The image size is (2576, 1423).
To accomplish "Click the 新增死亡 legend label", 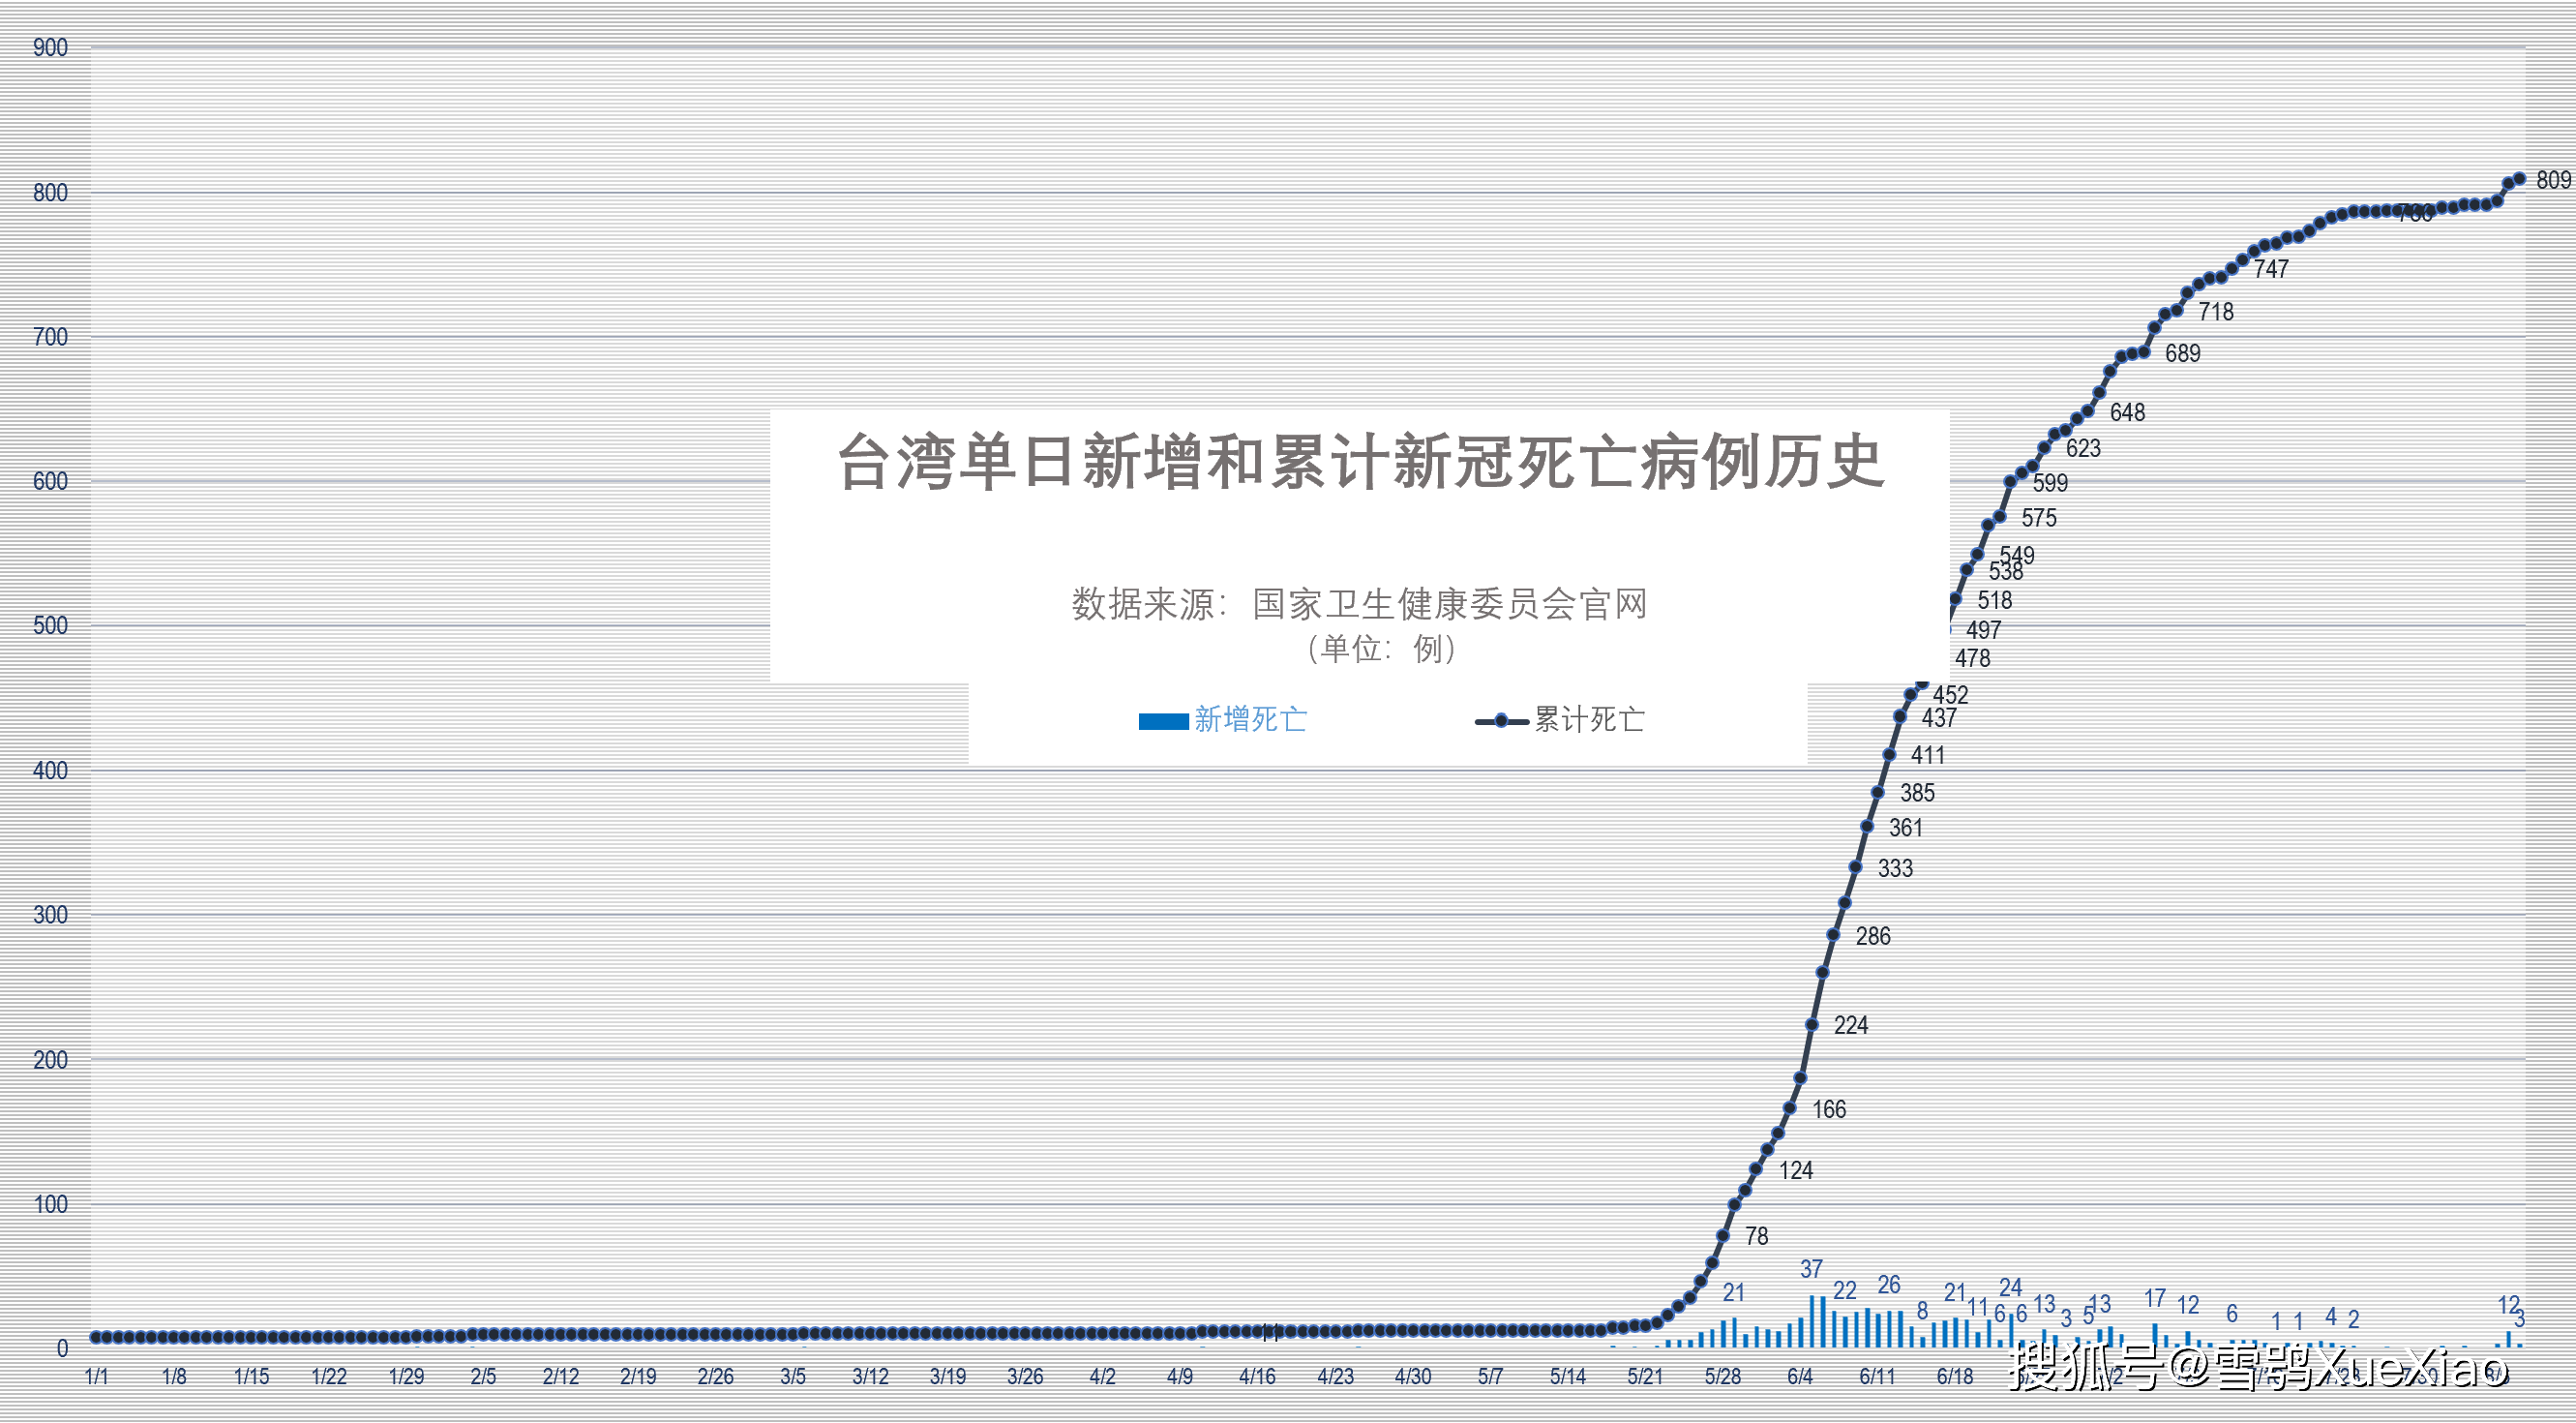I will [x=1250, y=719].
